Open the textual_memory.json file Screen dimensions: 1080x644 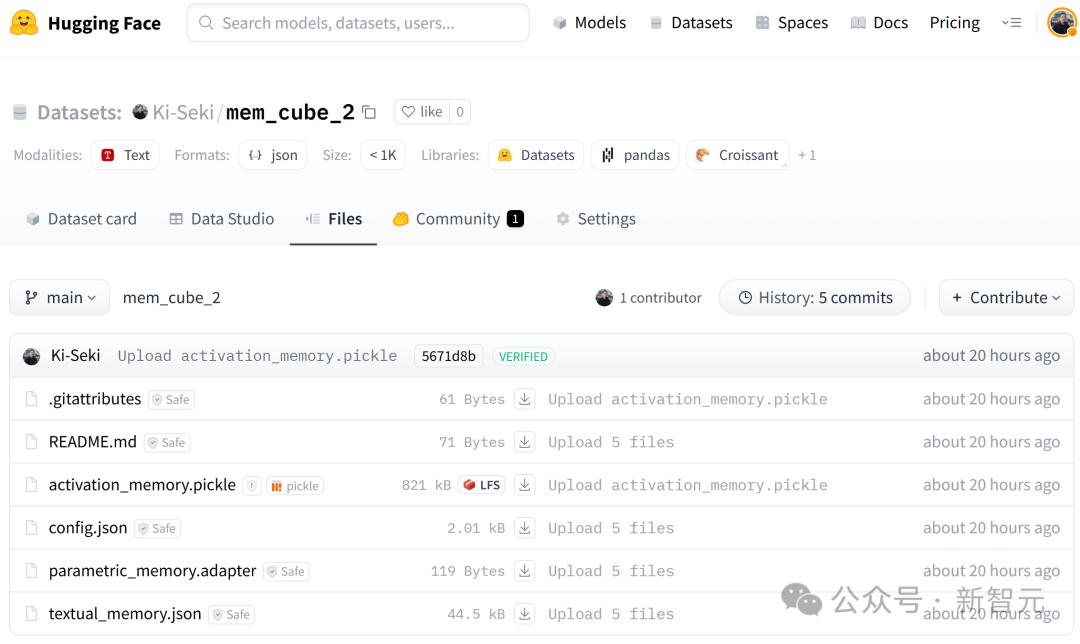(125, 614)
